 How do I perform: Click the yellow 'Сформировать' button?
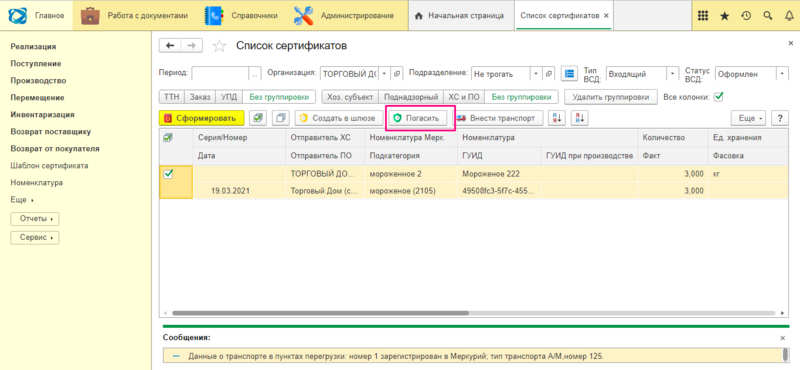[x=202, y=118]
